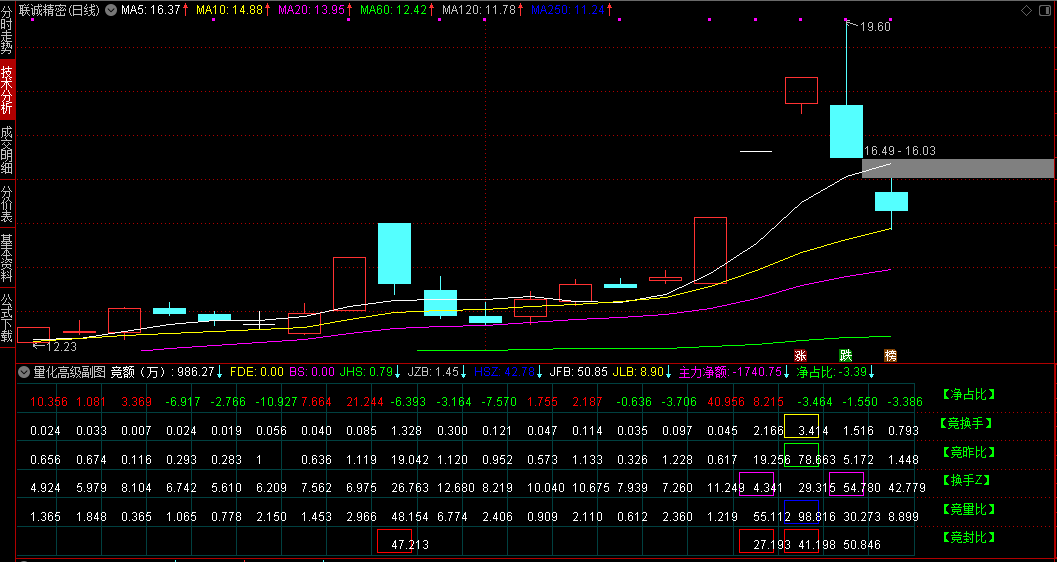Open the 分价表 side tab
1057x562 pixels.
8,204
